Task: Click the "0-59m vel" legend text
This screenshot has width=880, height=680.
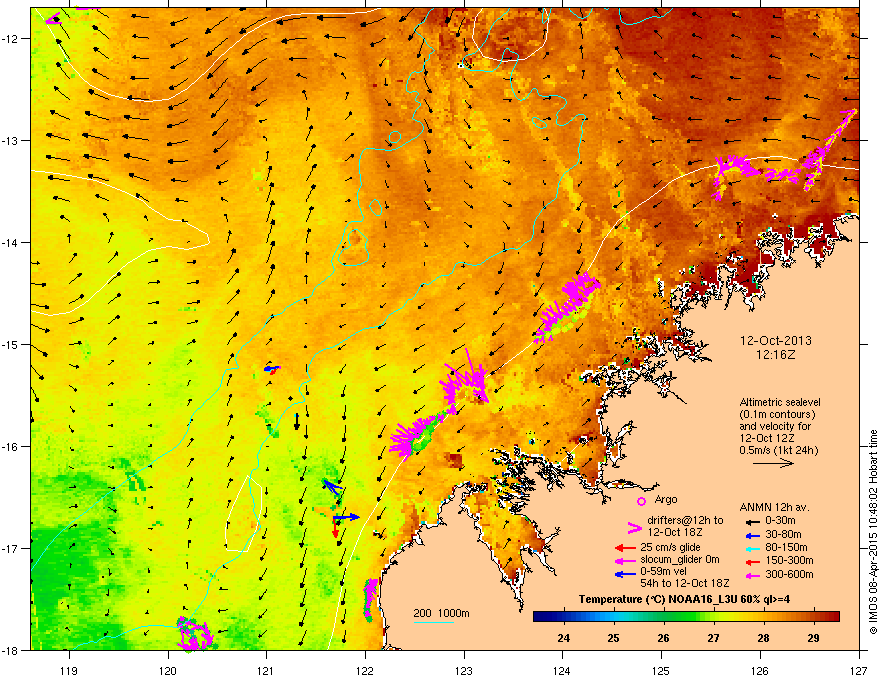Action: pos(663,571)
